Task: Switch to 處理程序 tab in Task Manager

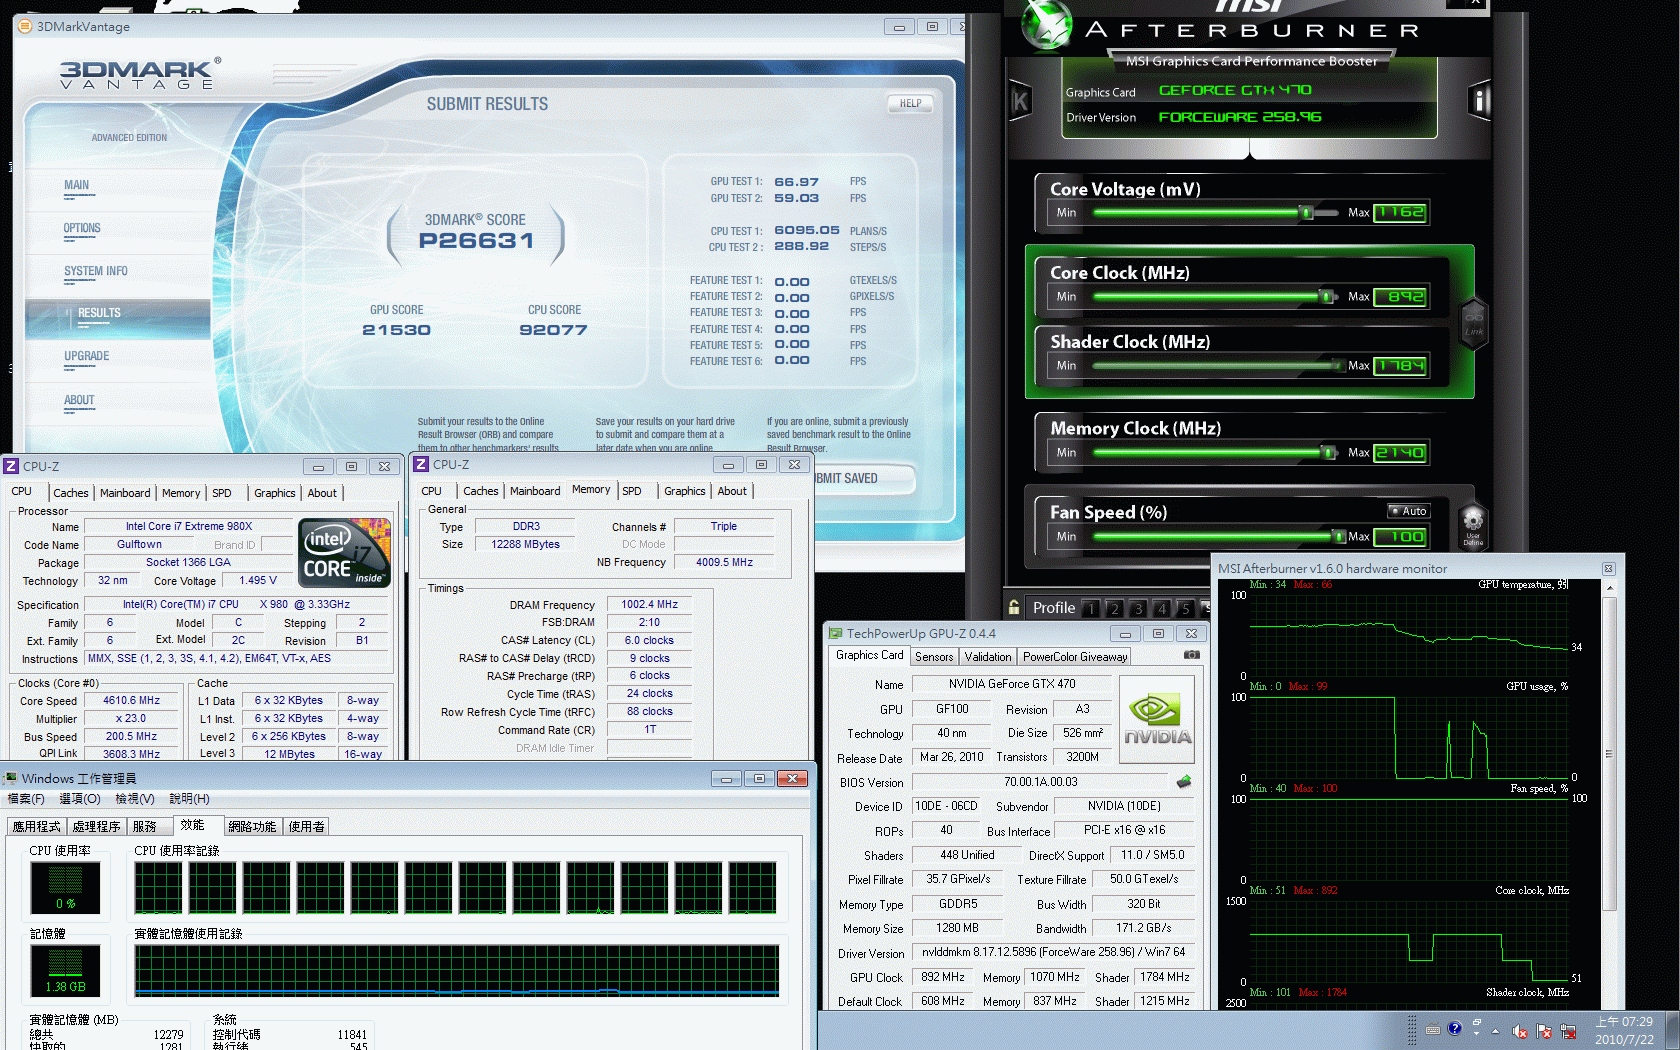Action: click(97, 827)
